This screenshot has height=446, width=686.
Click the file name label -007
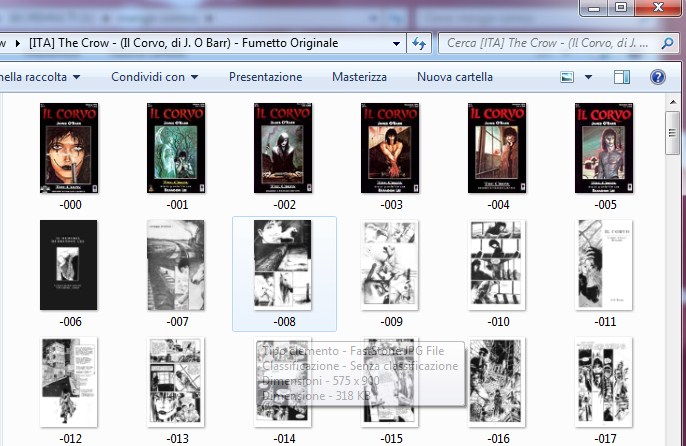click(177, 322)
